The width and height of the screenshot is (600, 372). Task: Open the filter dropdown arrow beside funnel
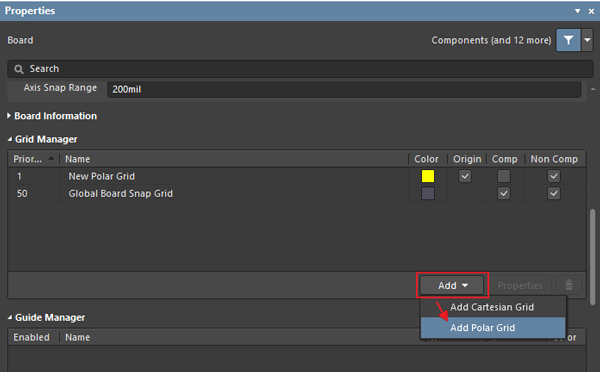(x=587, y=40)
